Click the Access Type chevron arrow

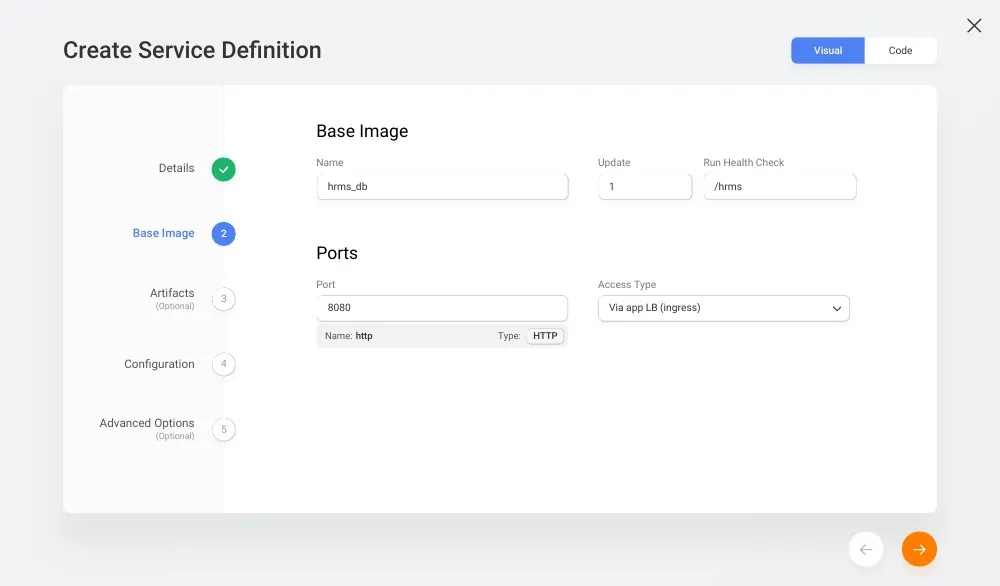click(x=837, y=309)
